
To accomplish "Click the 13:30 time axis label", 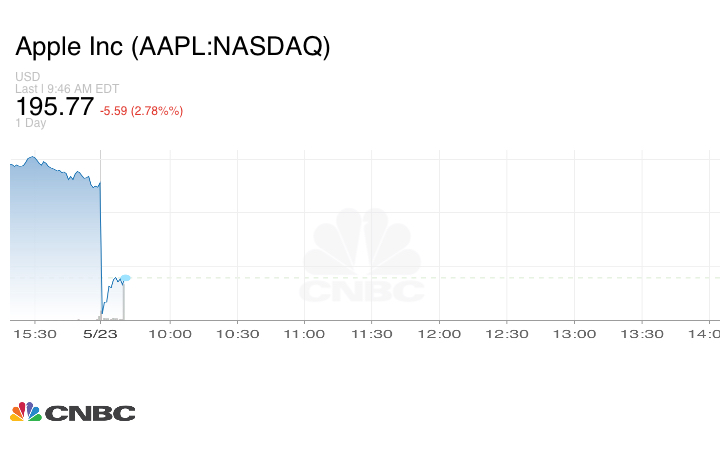I will point(641,334).
